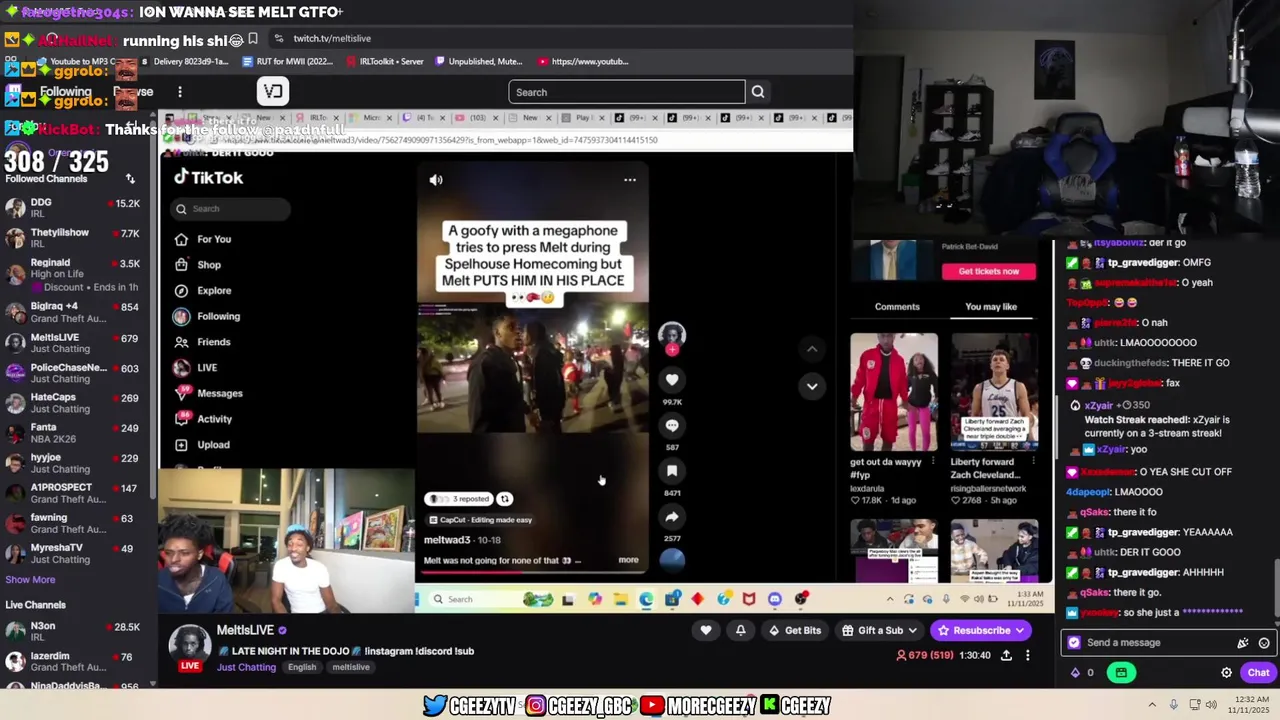
Task: Sort followed channels list arrows
Action: point(130,179)
